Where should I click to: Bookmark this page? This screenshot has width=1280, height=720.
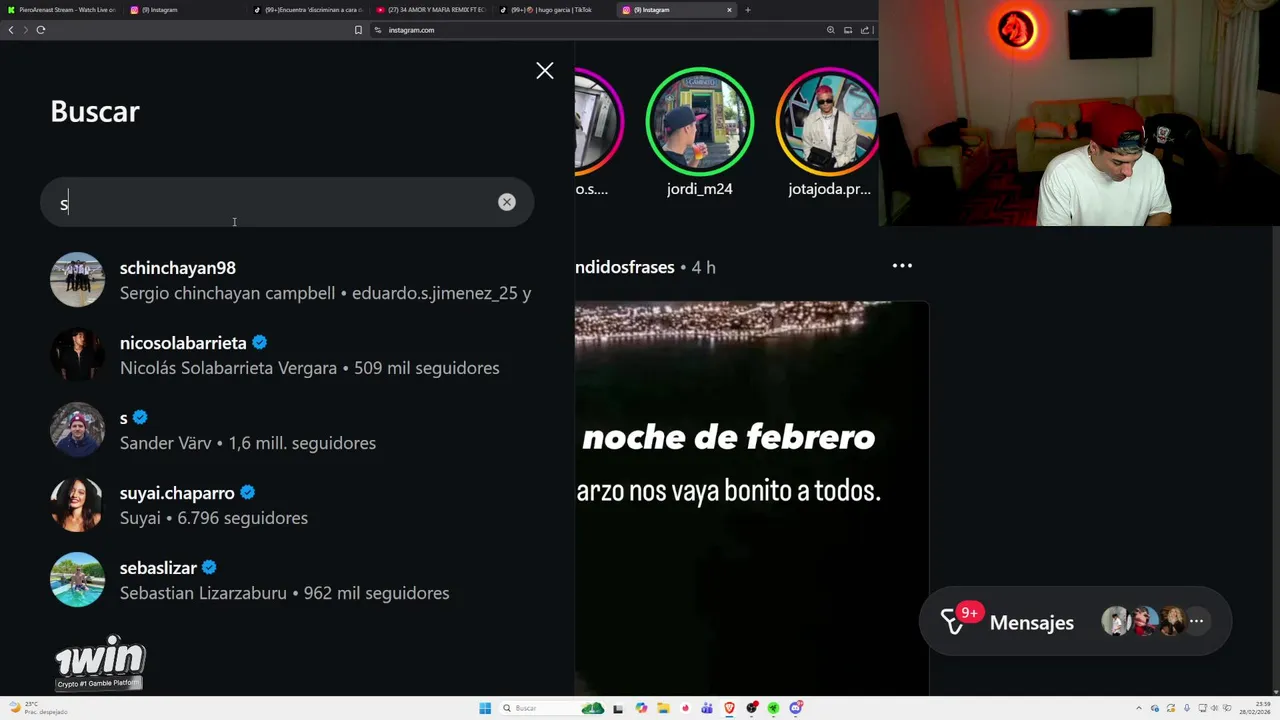pos(358,30)
